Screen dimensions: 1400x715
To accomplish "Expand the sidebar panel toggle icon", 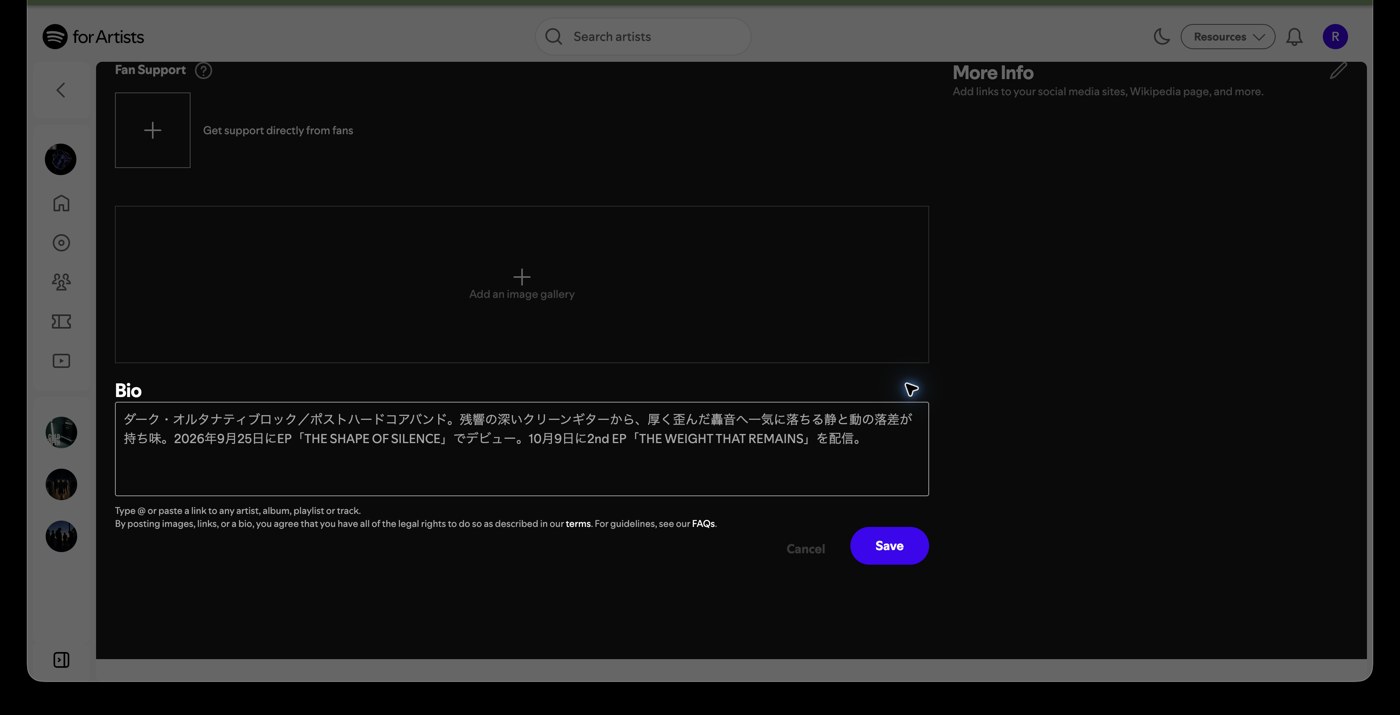I will coord(61,660).
